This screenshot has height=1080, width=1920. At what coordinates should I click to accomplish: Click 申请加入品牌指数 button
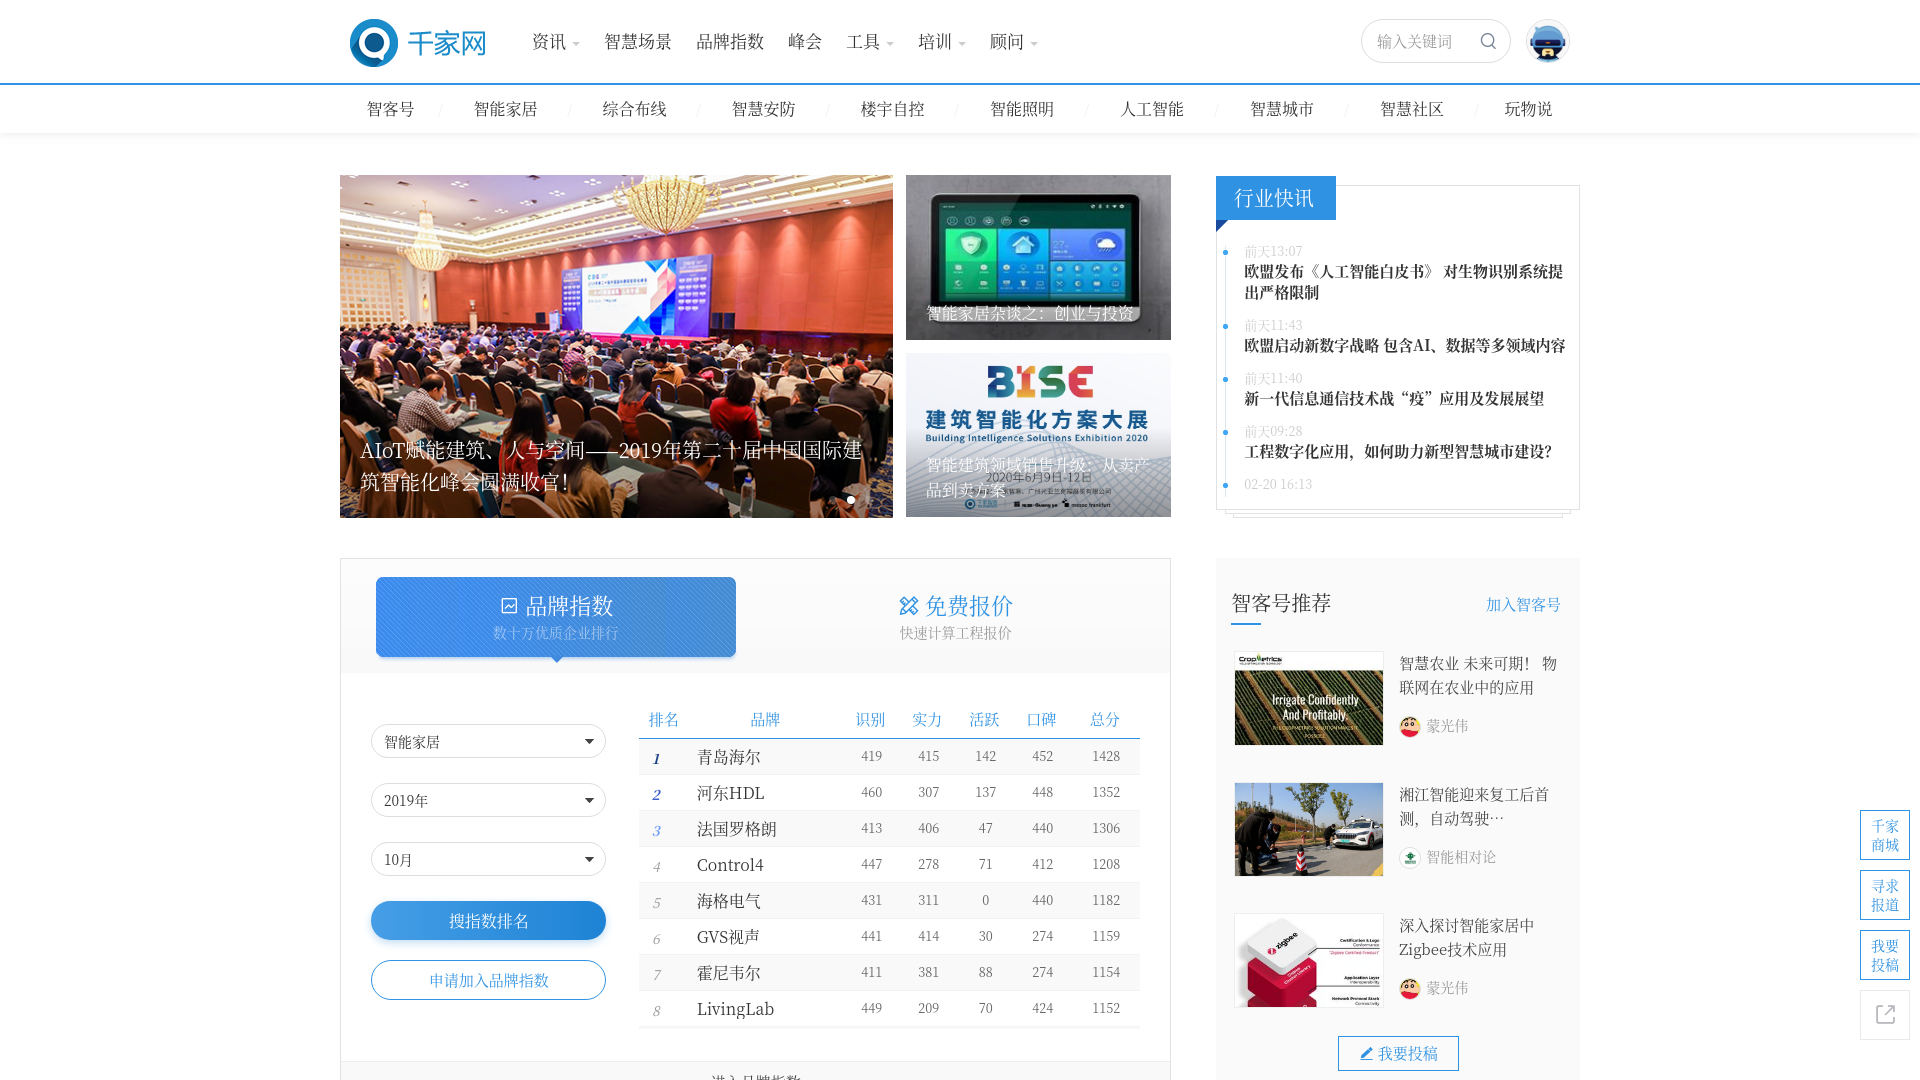pyautogui.click(x=488, y=980)
